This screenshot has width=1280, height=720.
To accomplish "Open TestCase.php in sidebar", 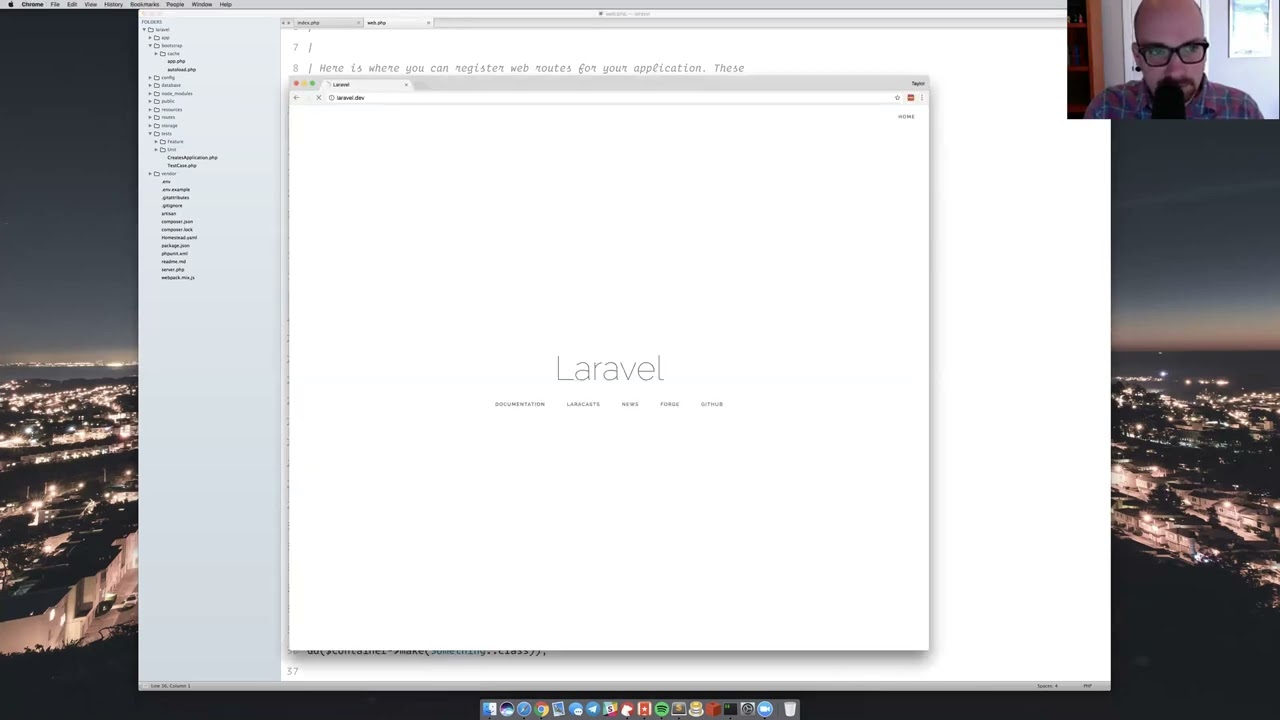I will [182, 166].
